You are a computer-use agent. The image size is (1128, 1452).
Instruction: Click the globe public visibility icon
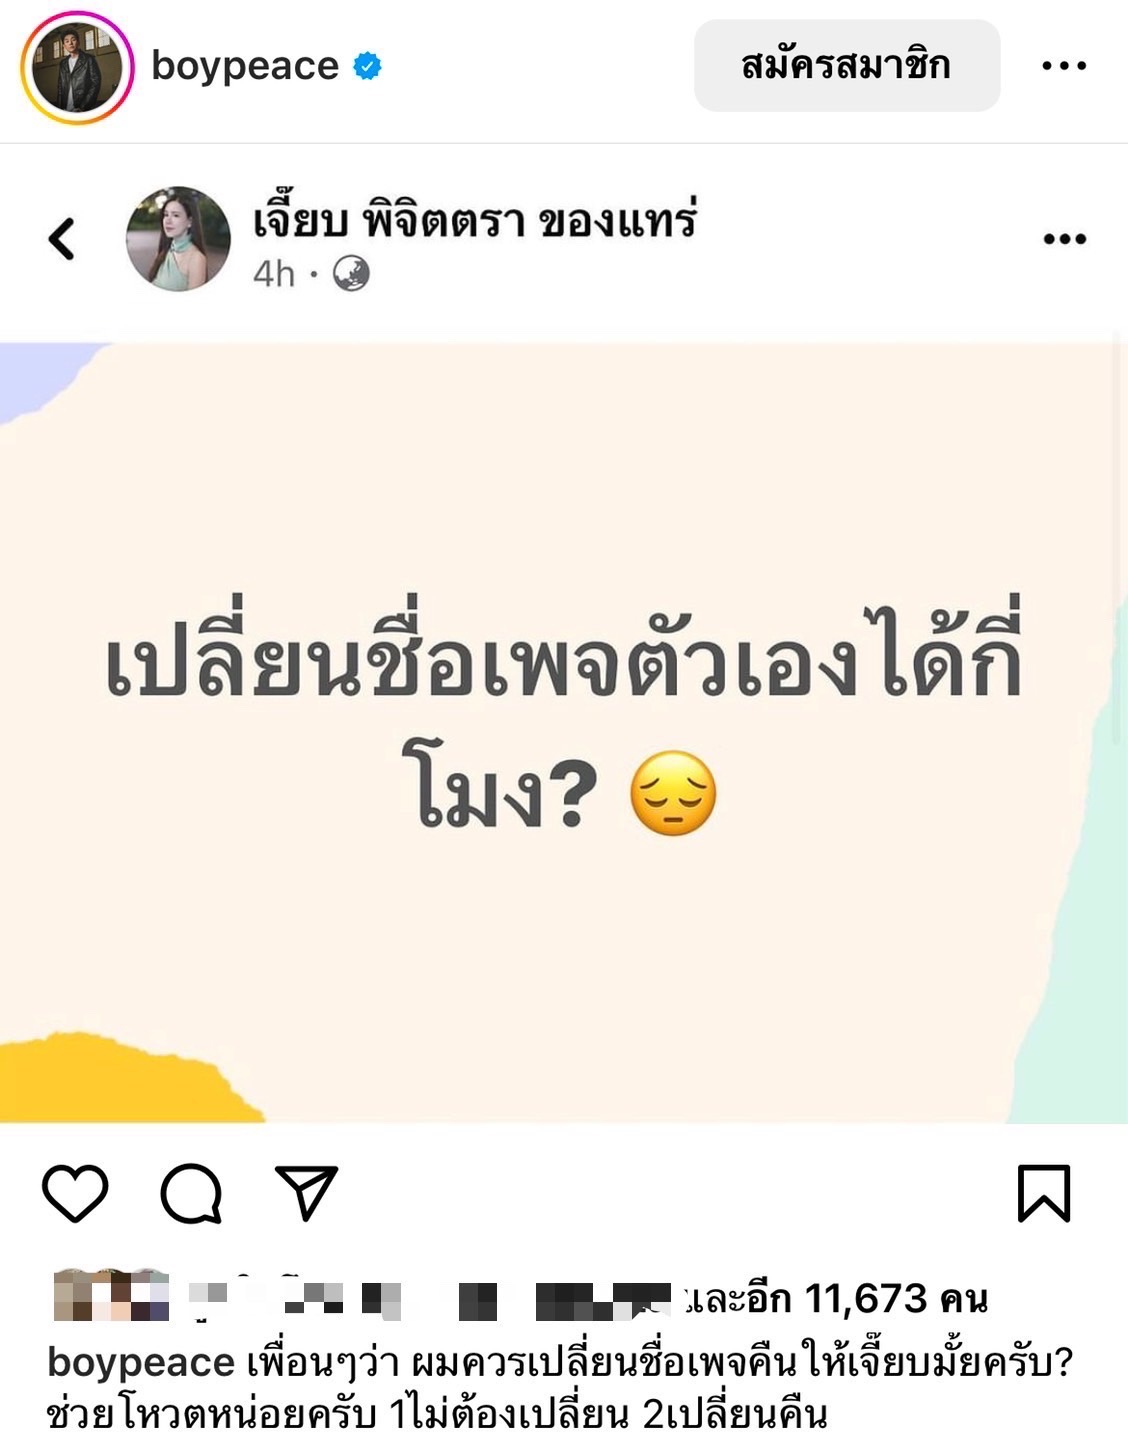(351, 273)
